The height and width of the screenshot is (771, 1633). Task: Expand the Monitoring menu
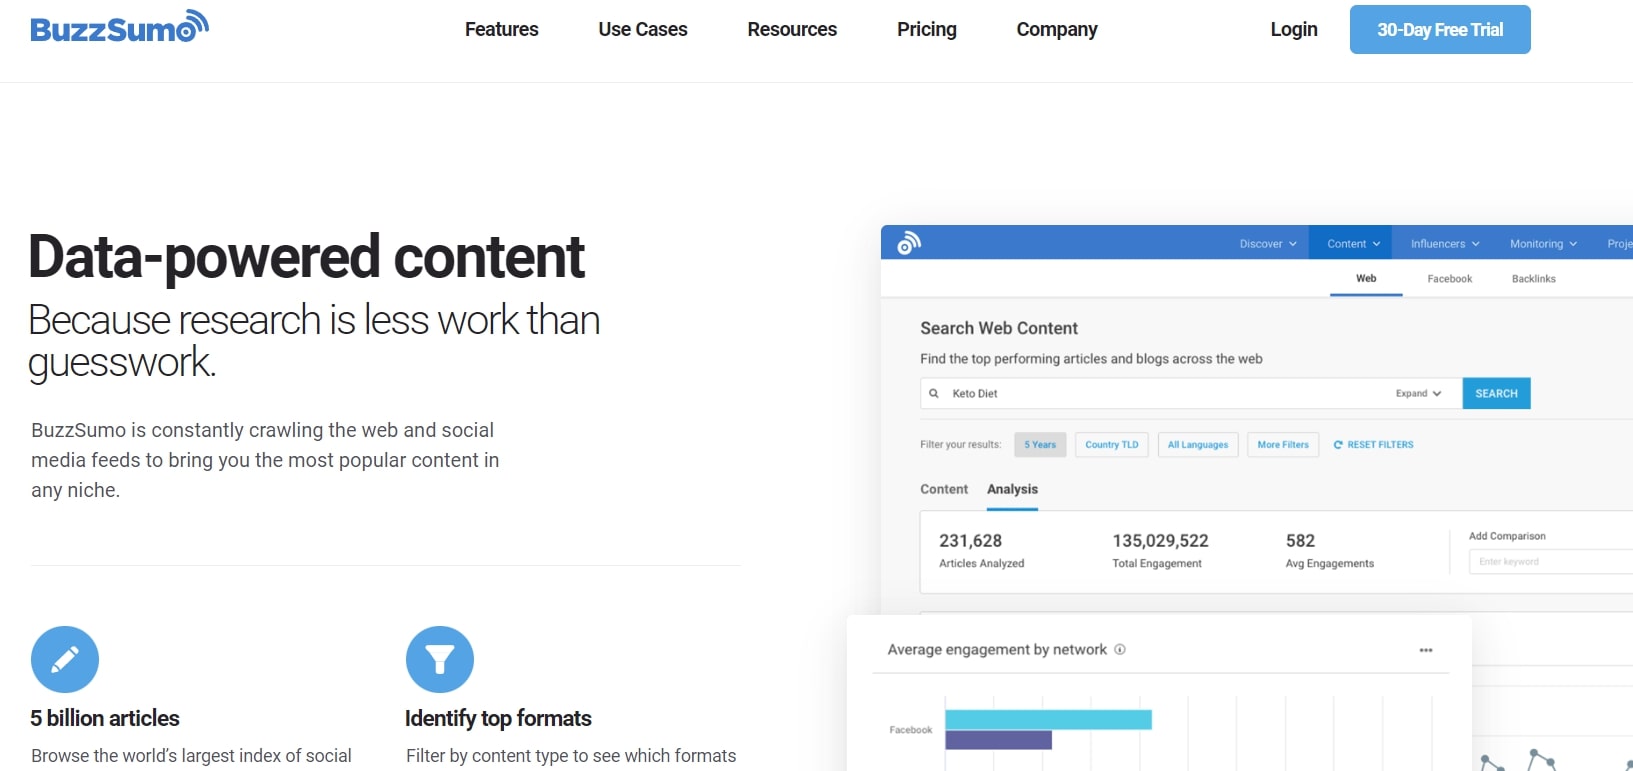click(1541, 243)
